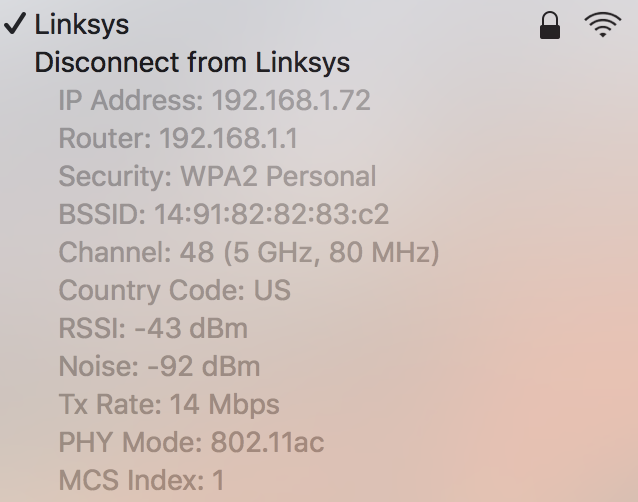Click the Noise -92 dBm line

(x=159, y=366)
